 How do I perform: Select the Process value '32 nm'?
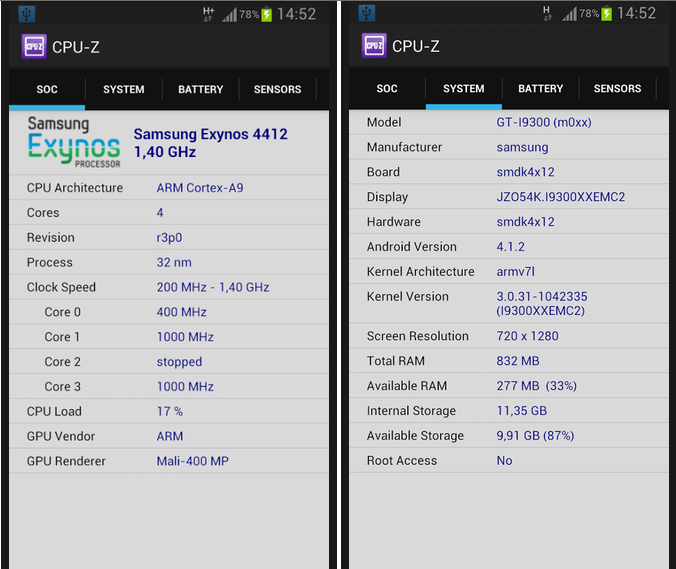pos(174,263)
